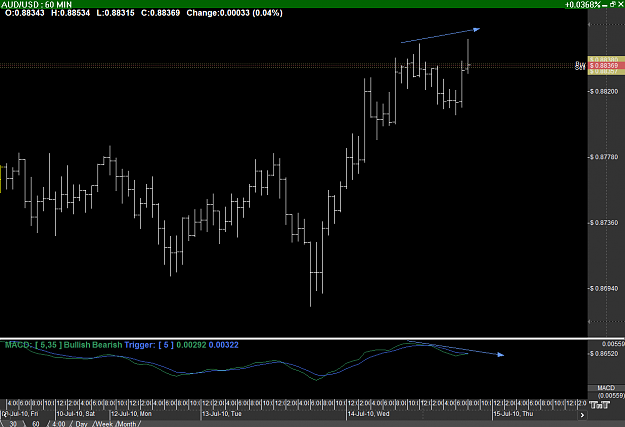
Task: Click the 10-Jul-10, Sat date label
Action: pos(75,414)
